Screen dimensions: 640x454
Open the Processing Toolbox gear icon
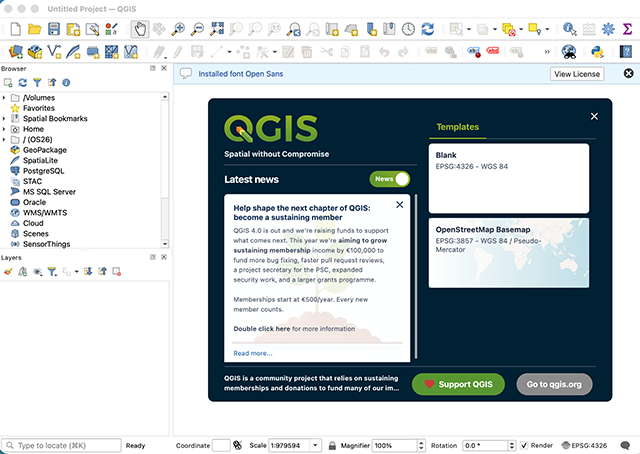click(608, 29)
